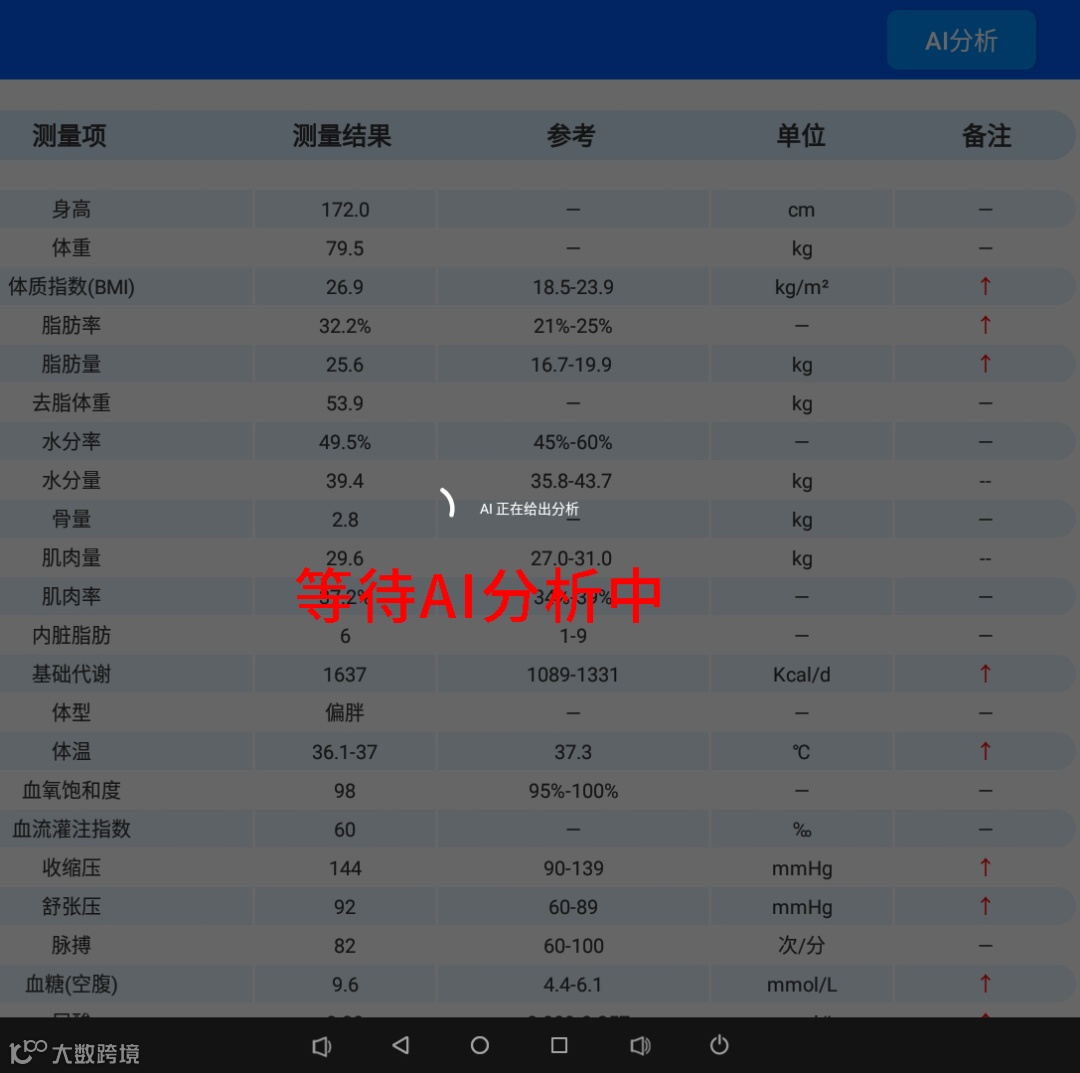Select the 内脏脂肪 row label
Viewport: 1080px width, 1073px height.
(71, 635)
